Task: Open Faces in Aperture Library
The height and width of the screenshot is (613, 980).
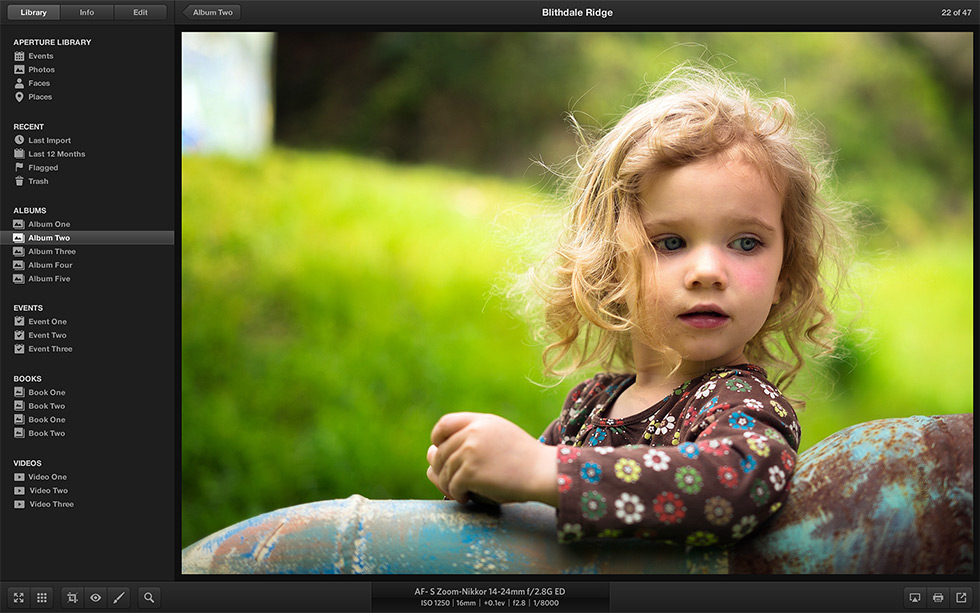Action: (39, 83)
